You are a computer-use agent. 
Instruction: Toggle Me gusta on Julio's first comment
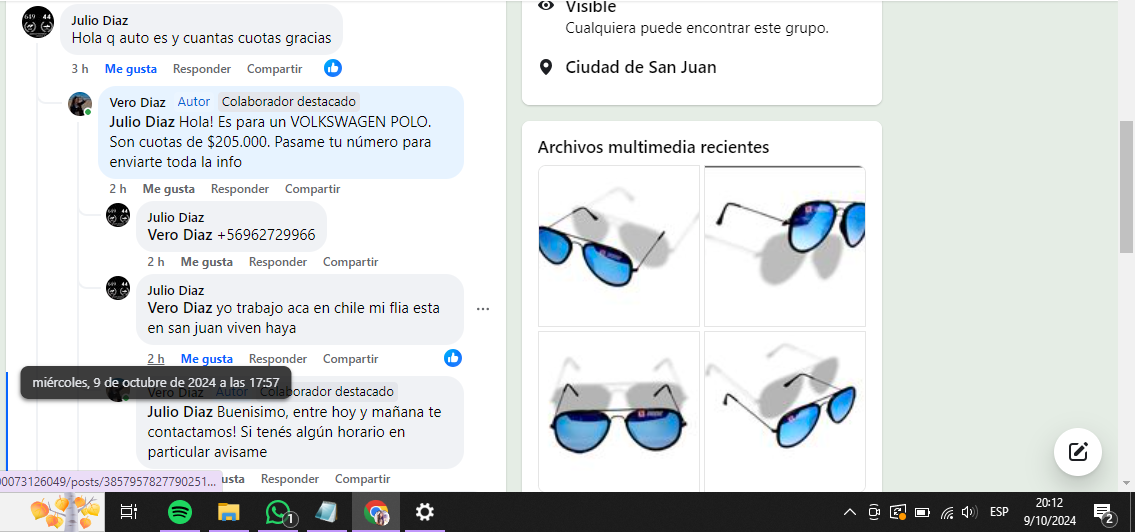[x=131, y=69]
